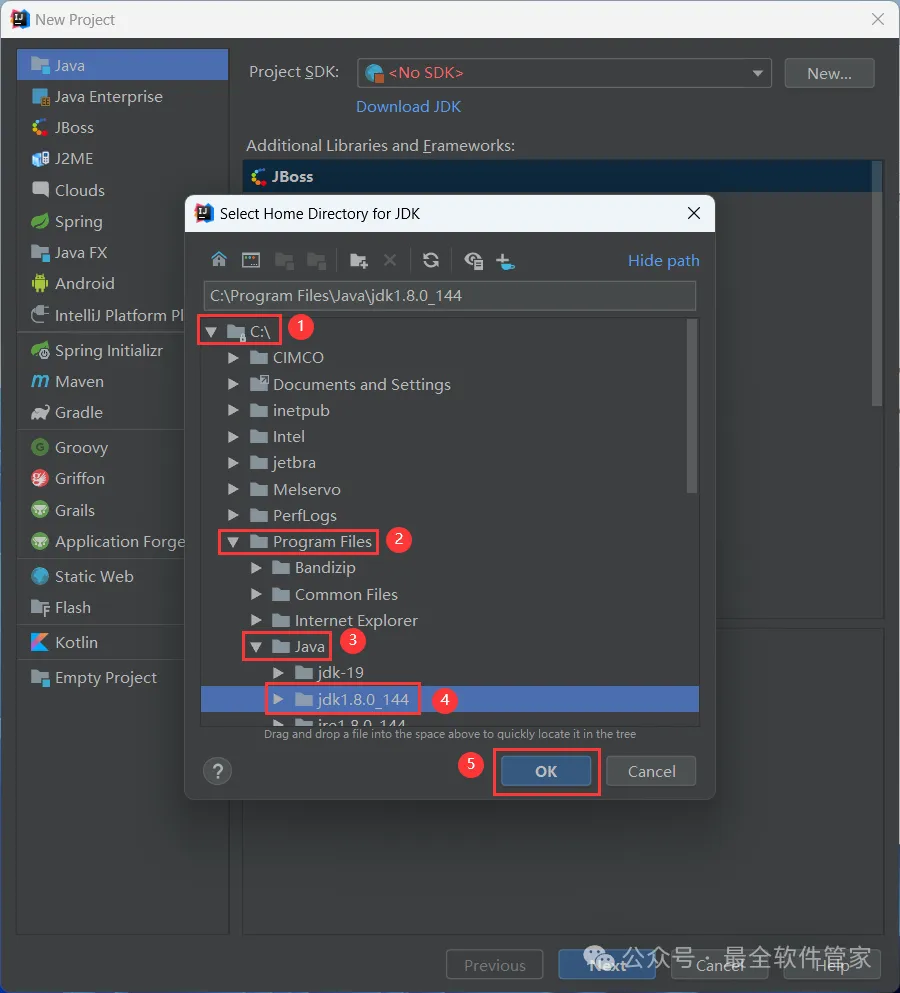Click Previous button in New Project window

[495, 965]
